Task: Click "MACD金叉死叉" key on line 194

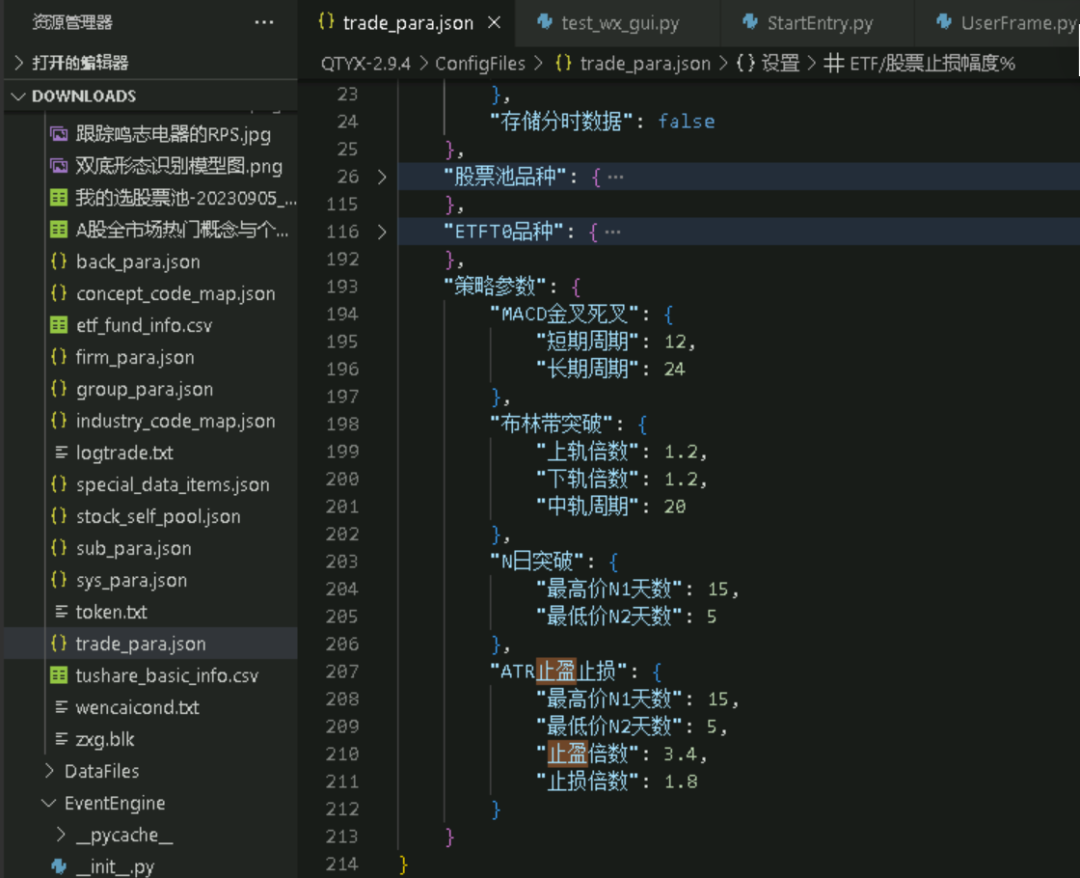Action: (565, 315)
